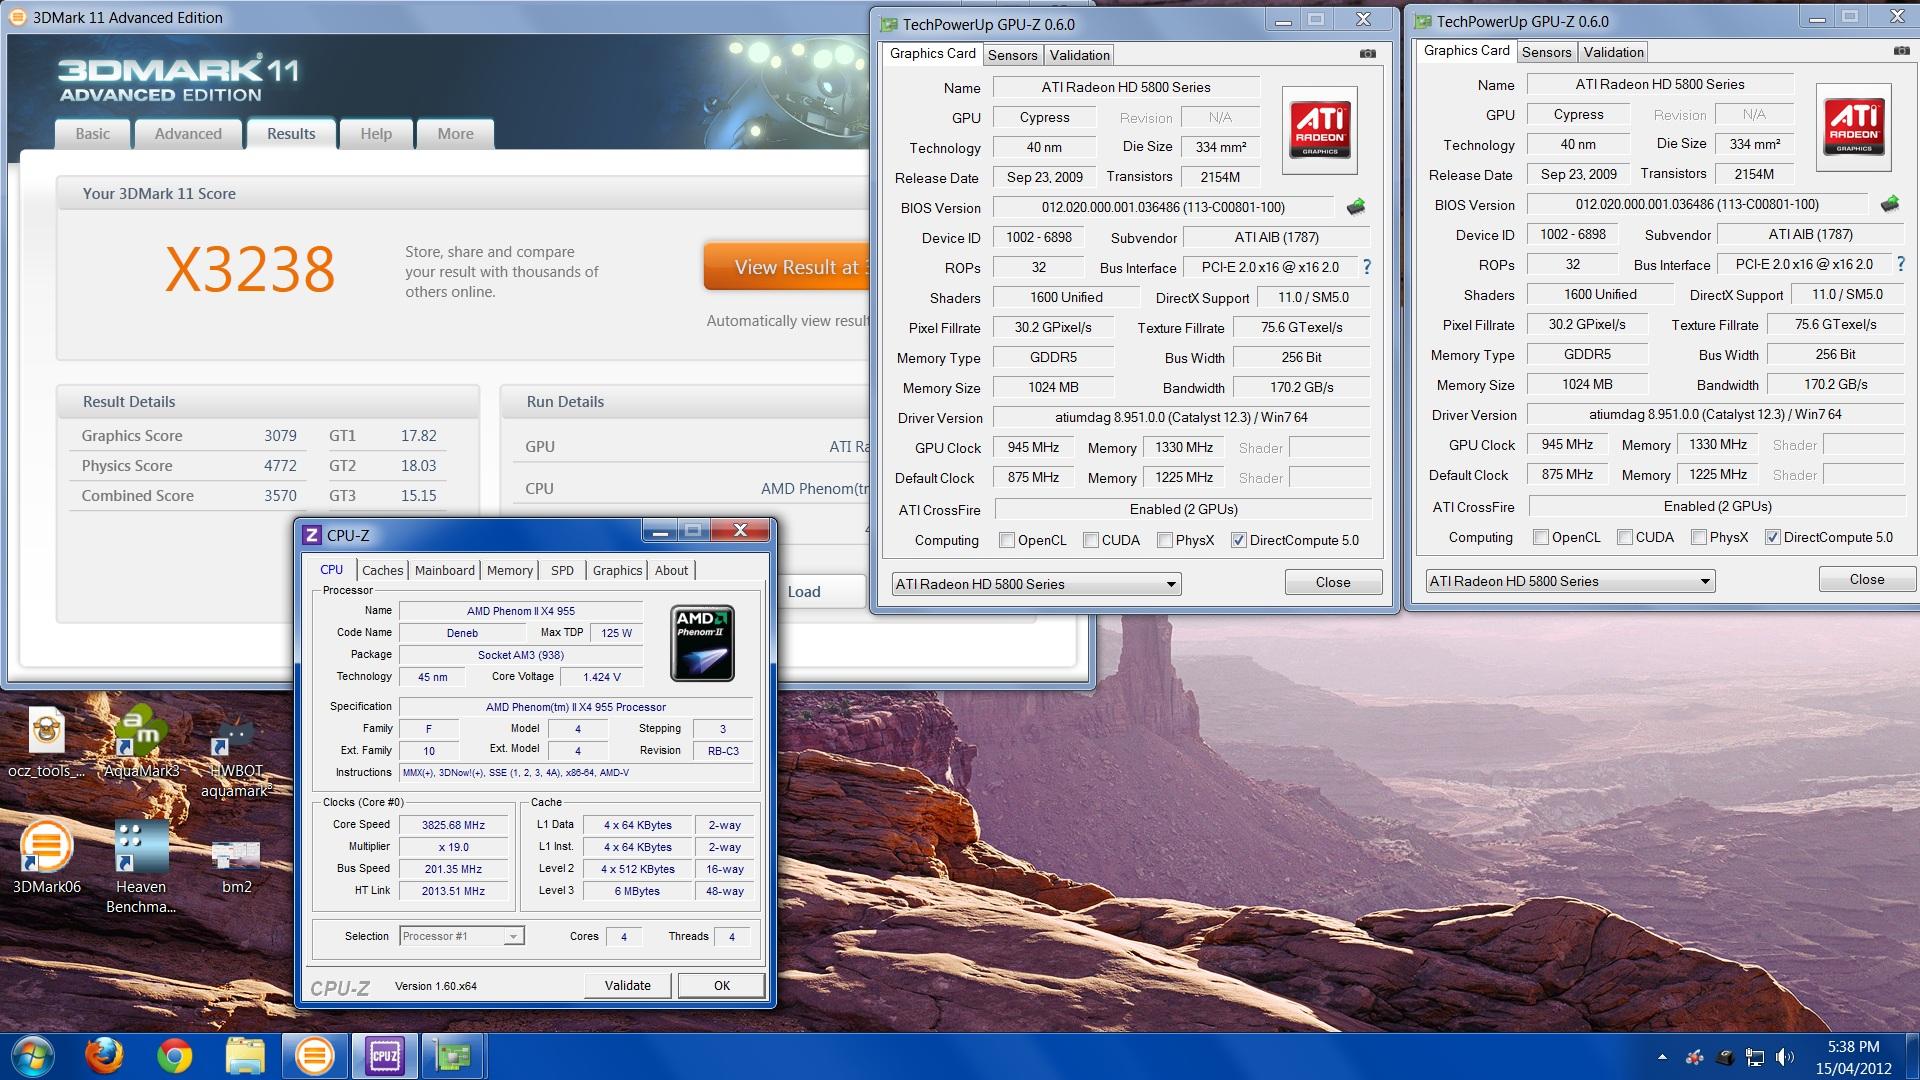1920x1080 pixels.
Task: Click the network tray icon
Action: 1755,1057
